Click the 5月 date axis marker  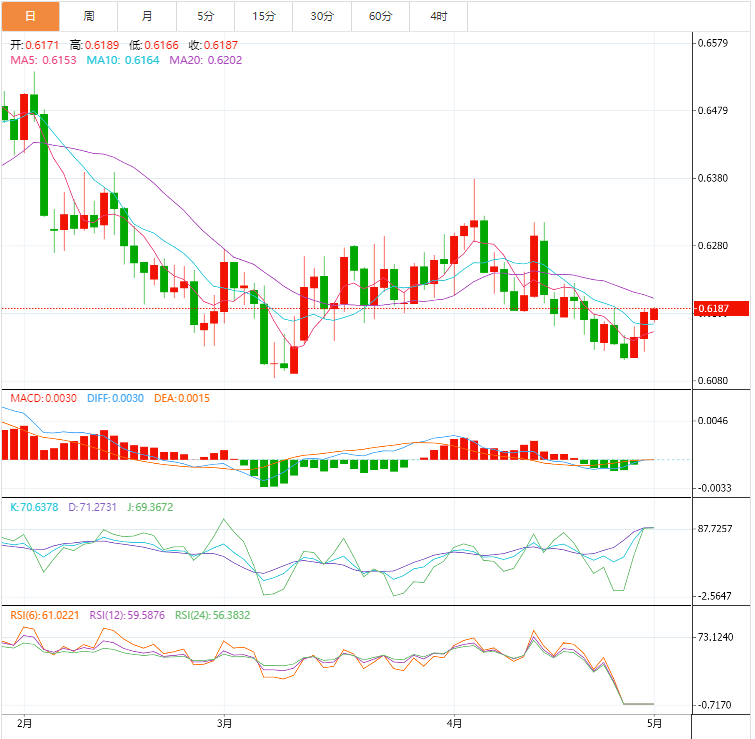[654, 723]
